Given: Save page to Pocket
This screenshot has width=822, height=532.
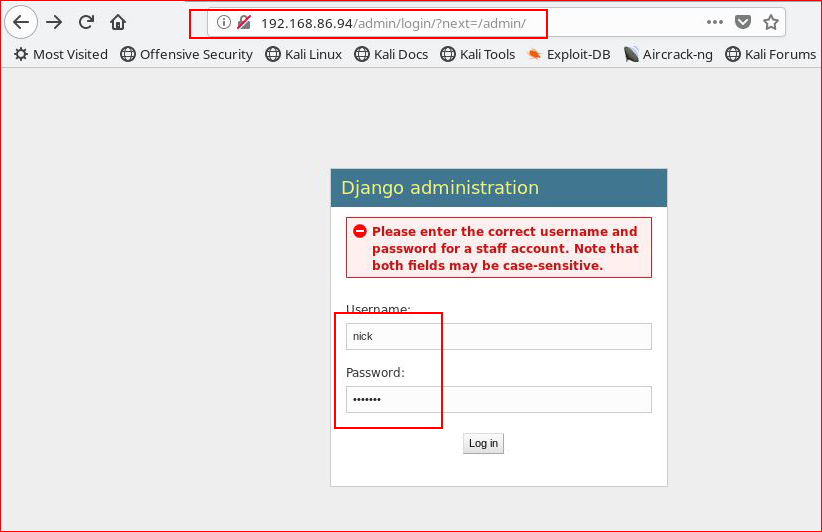Looking at the screenshot, I should pos(743,22).
